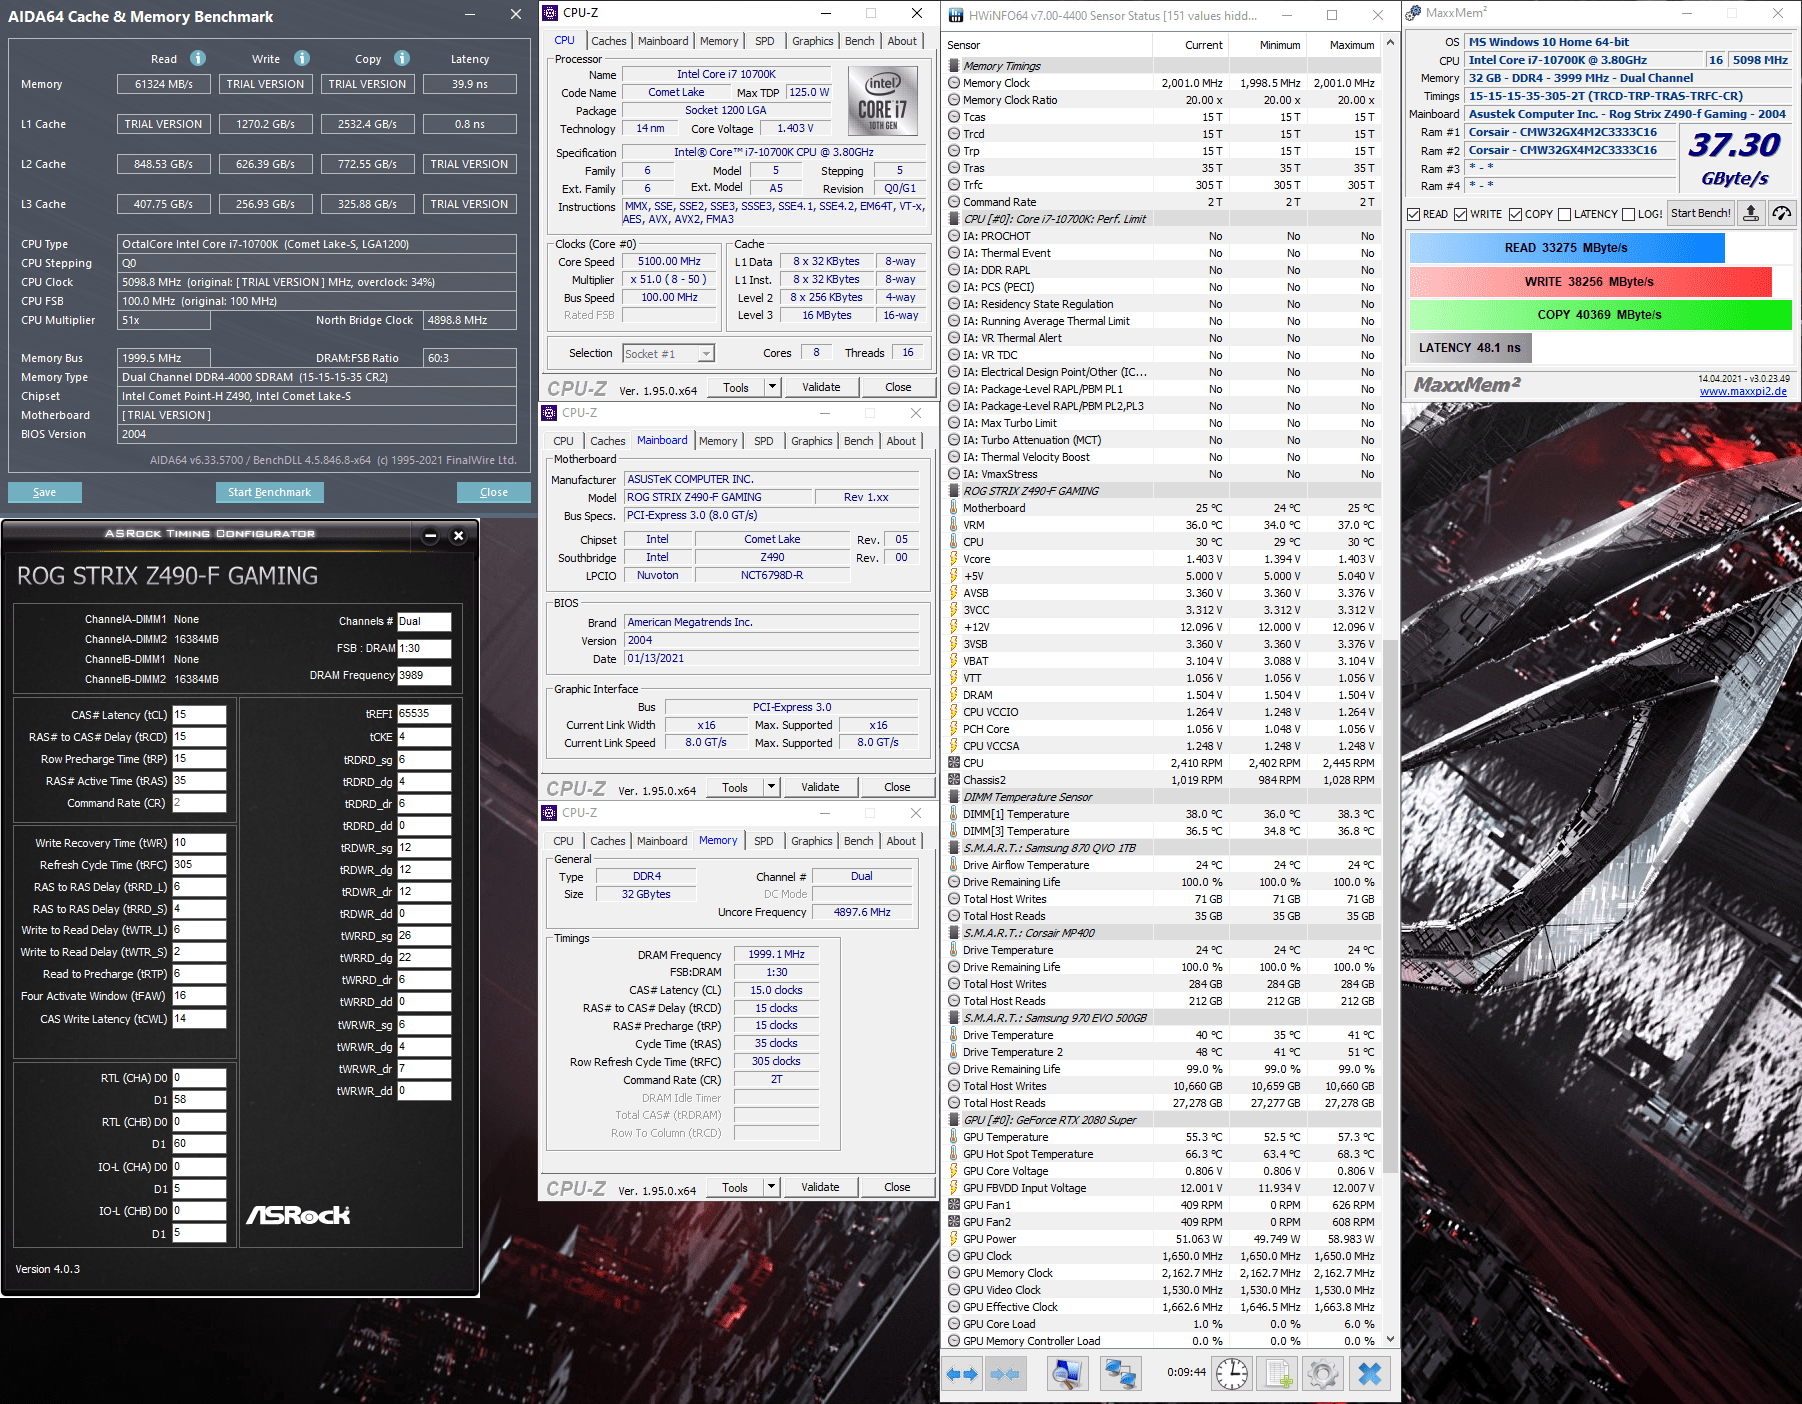Click HWiNFO networked monitors icon
The height and width of the screenshot is (1404, 1802).
pos(1120,1374)
